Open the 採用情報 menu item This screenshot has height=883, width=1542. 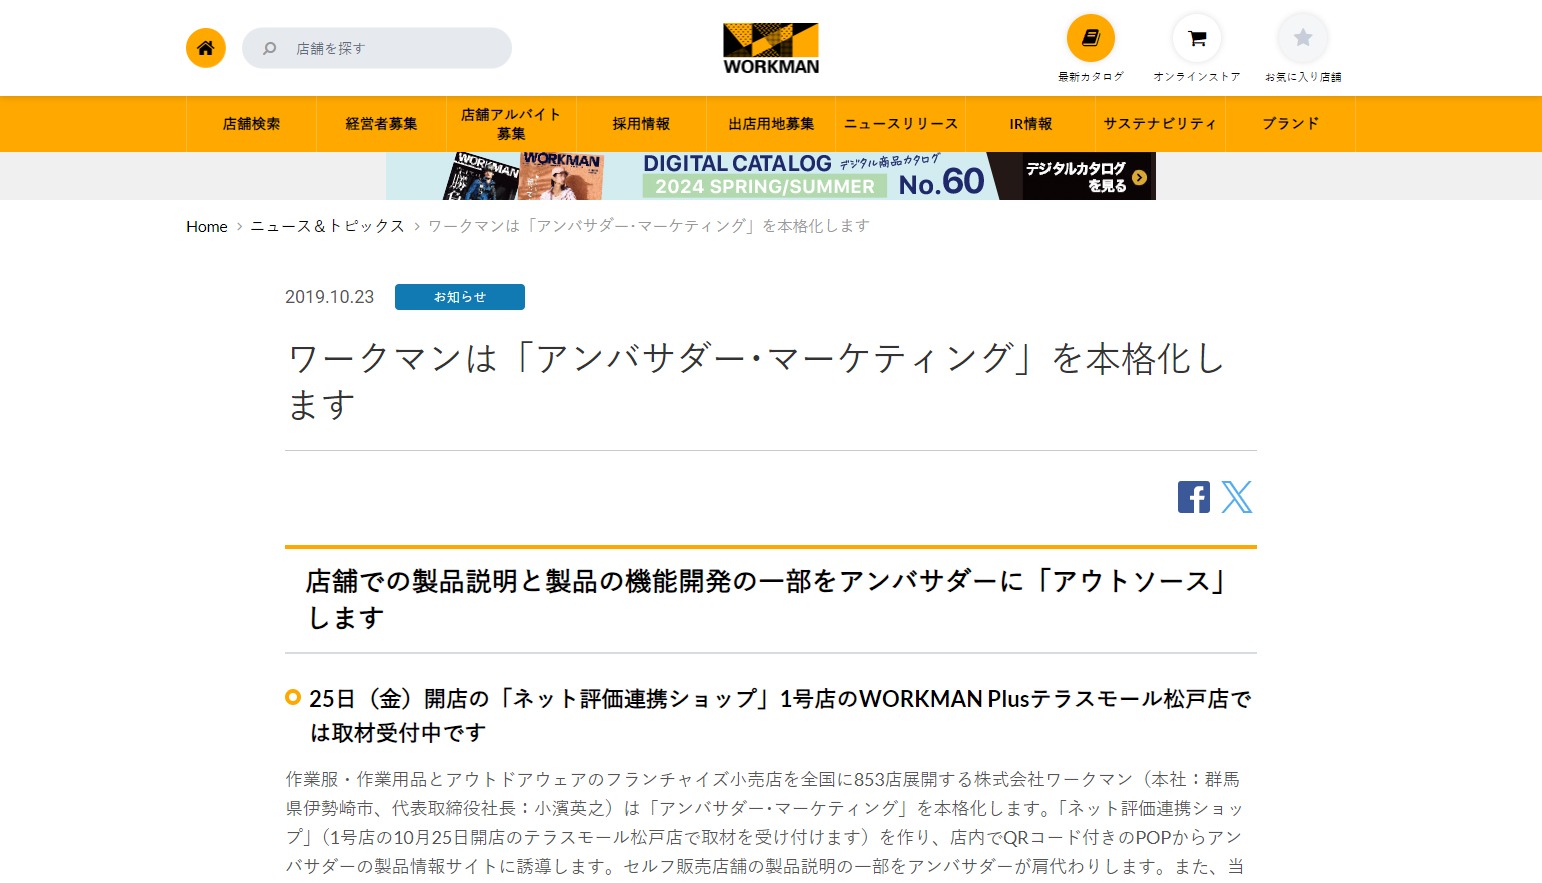(641, 124)
